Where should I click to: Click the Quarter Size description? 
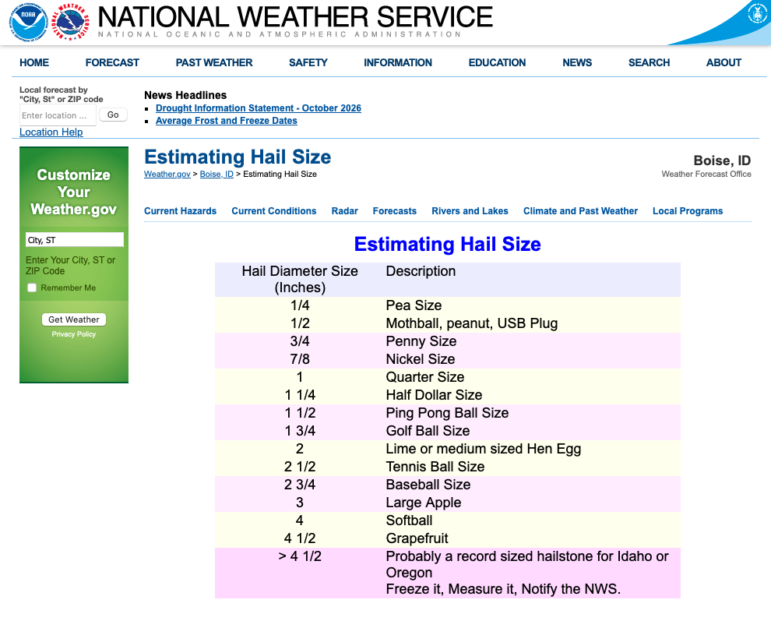click(x=425, y=377)
